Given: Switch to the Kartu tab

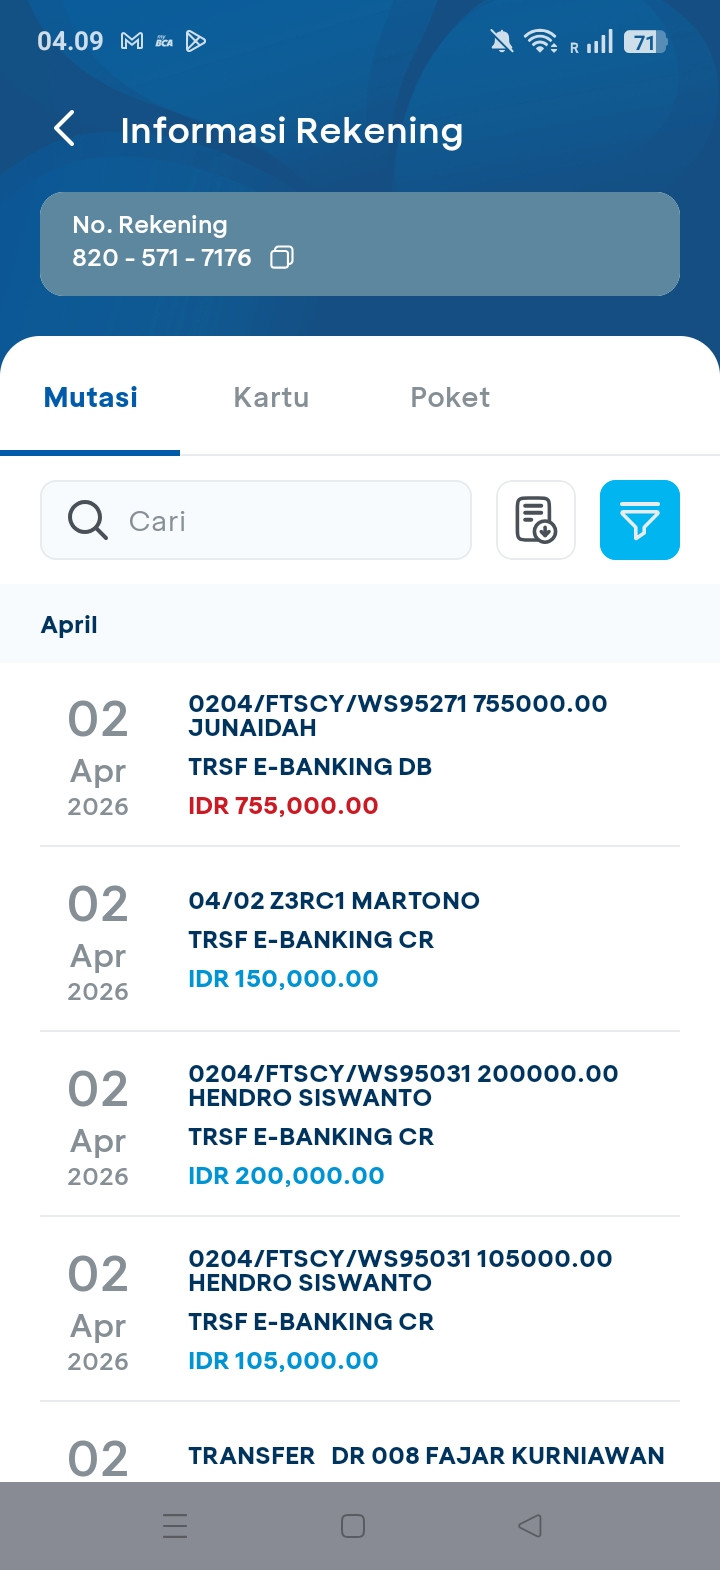Looking at the screenshot, I should click(x=271, y=397).
